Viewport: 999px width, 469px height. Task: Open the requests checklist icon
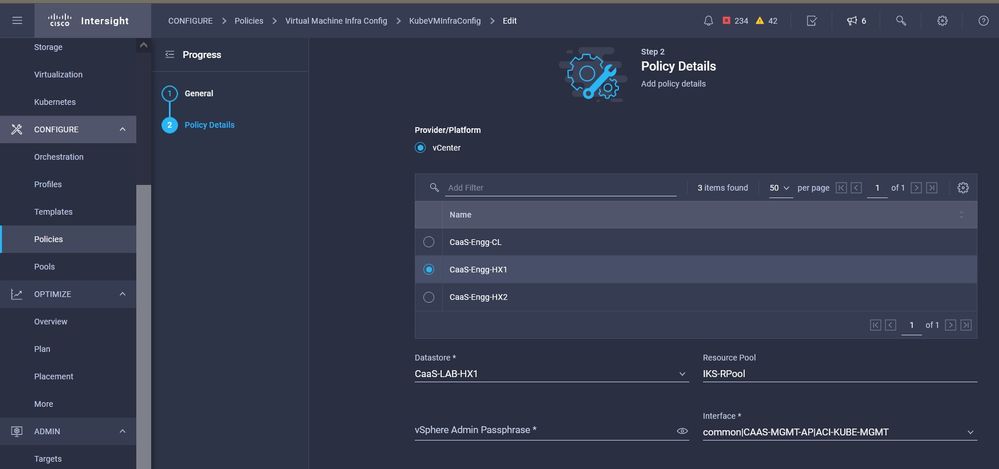pos(812,21)
